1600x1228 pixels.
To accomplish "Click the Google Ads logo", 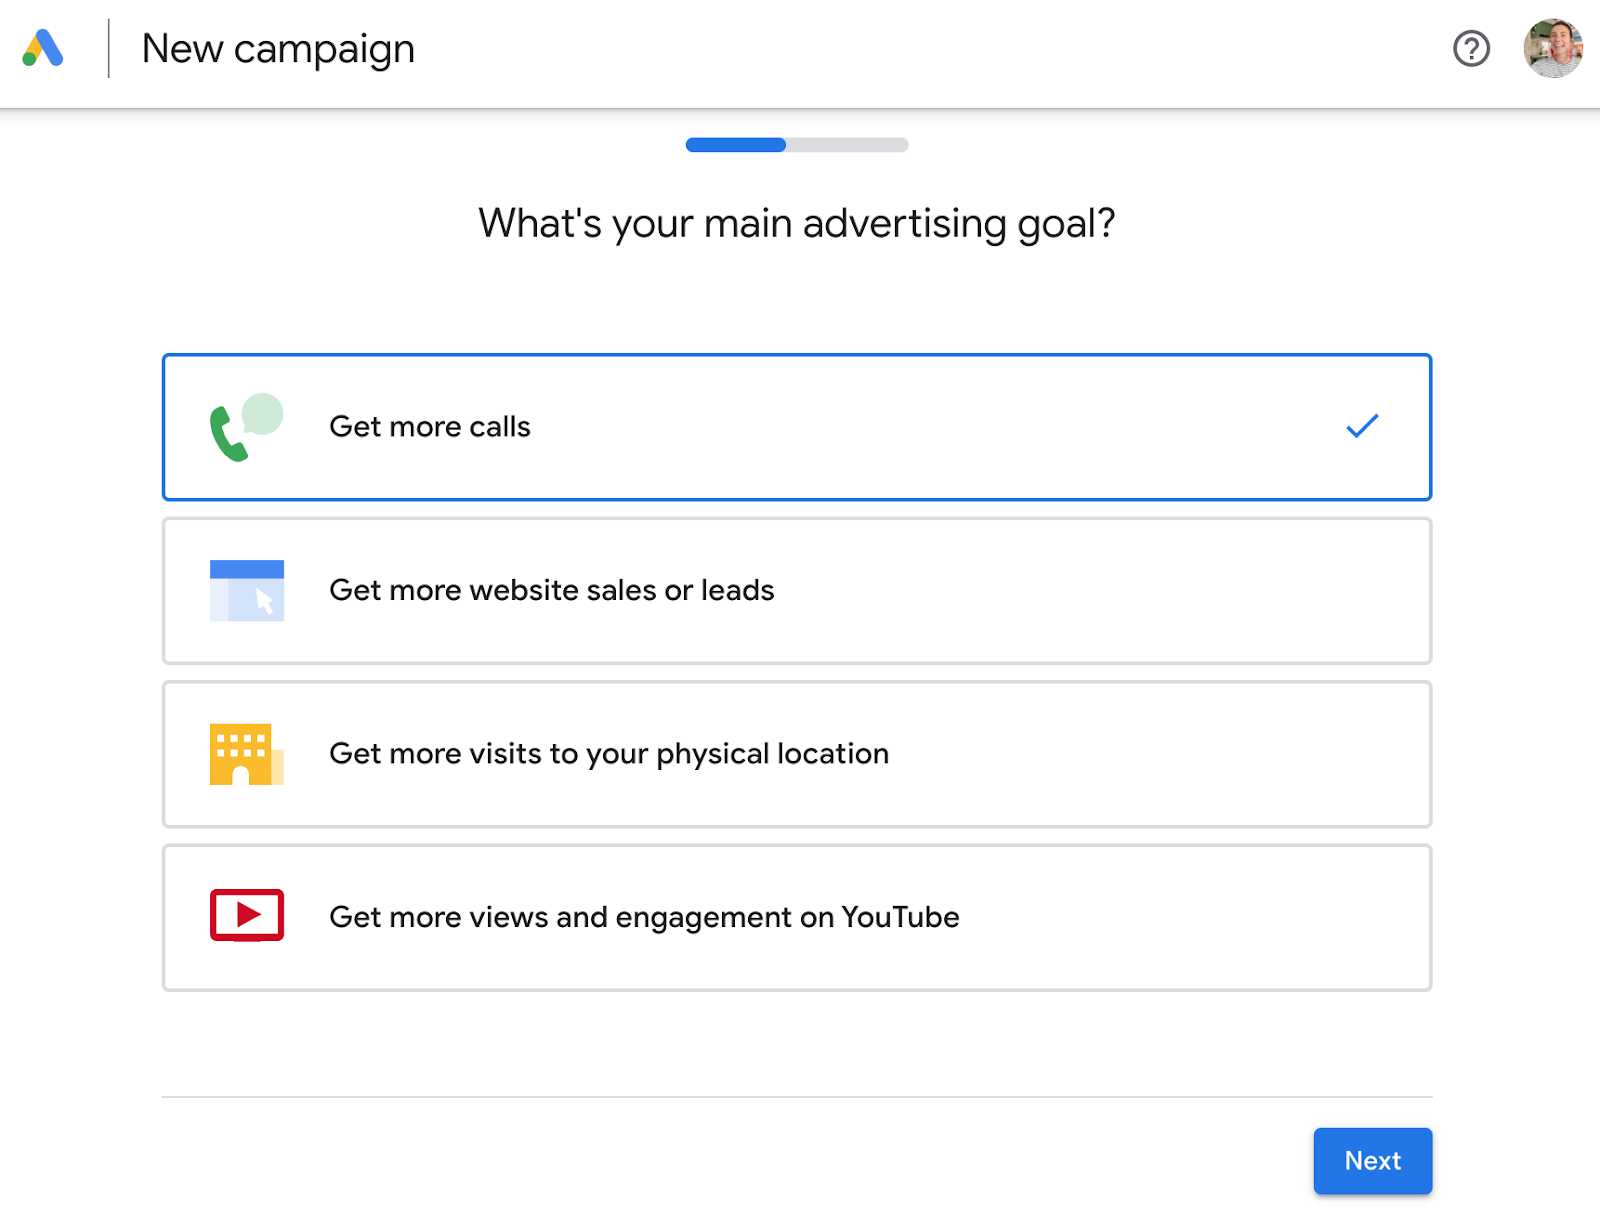I will [42, 48].
